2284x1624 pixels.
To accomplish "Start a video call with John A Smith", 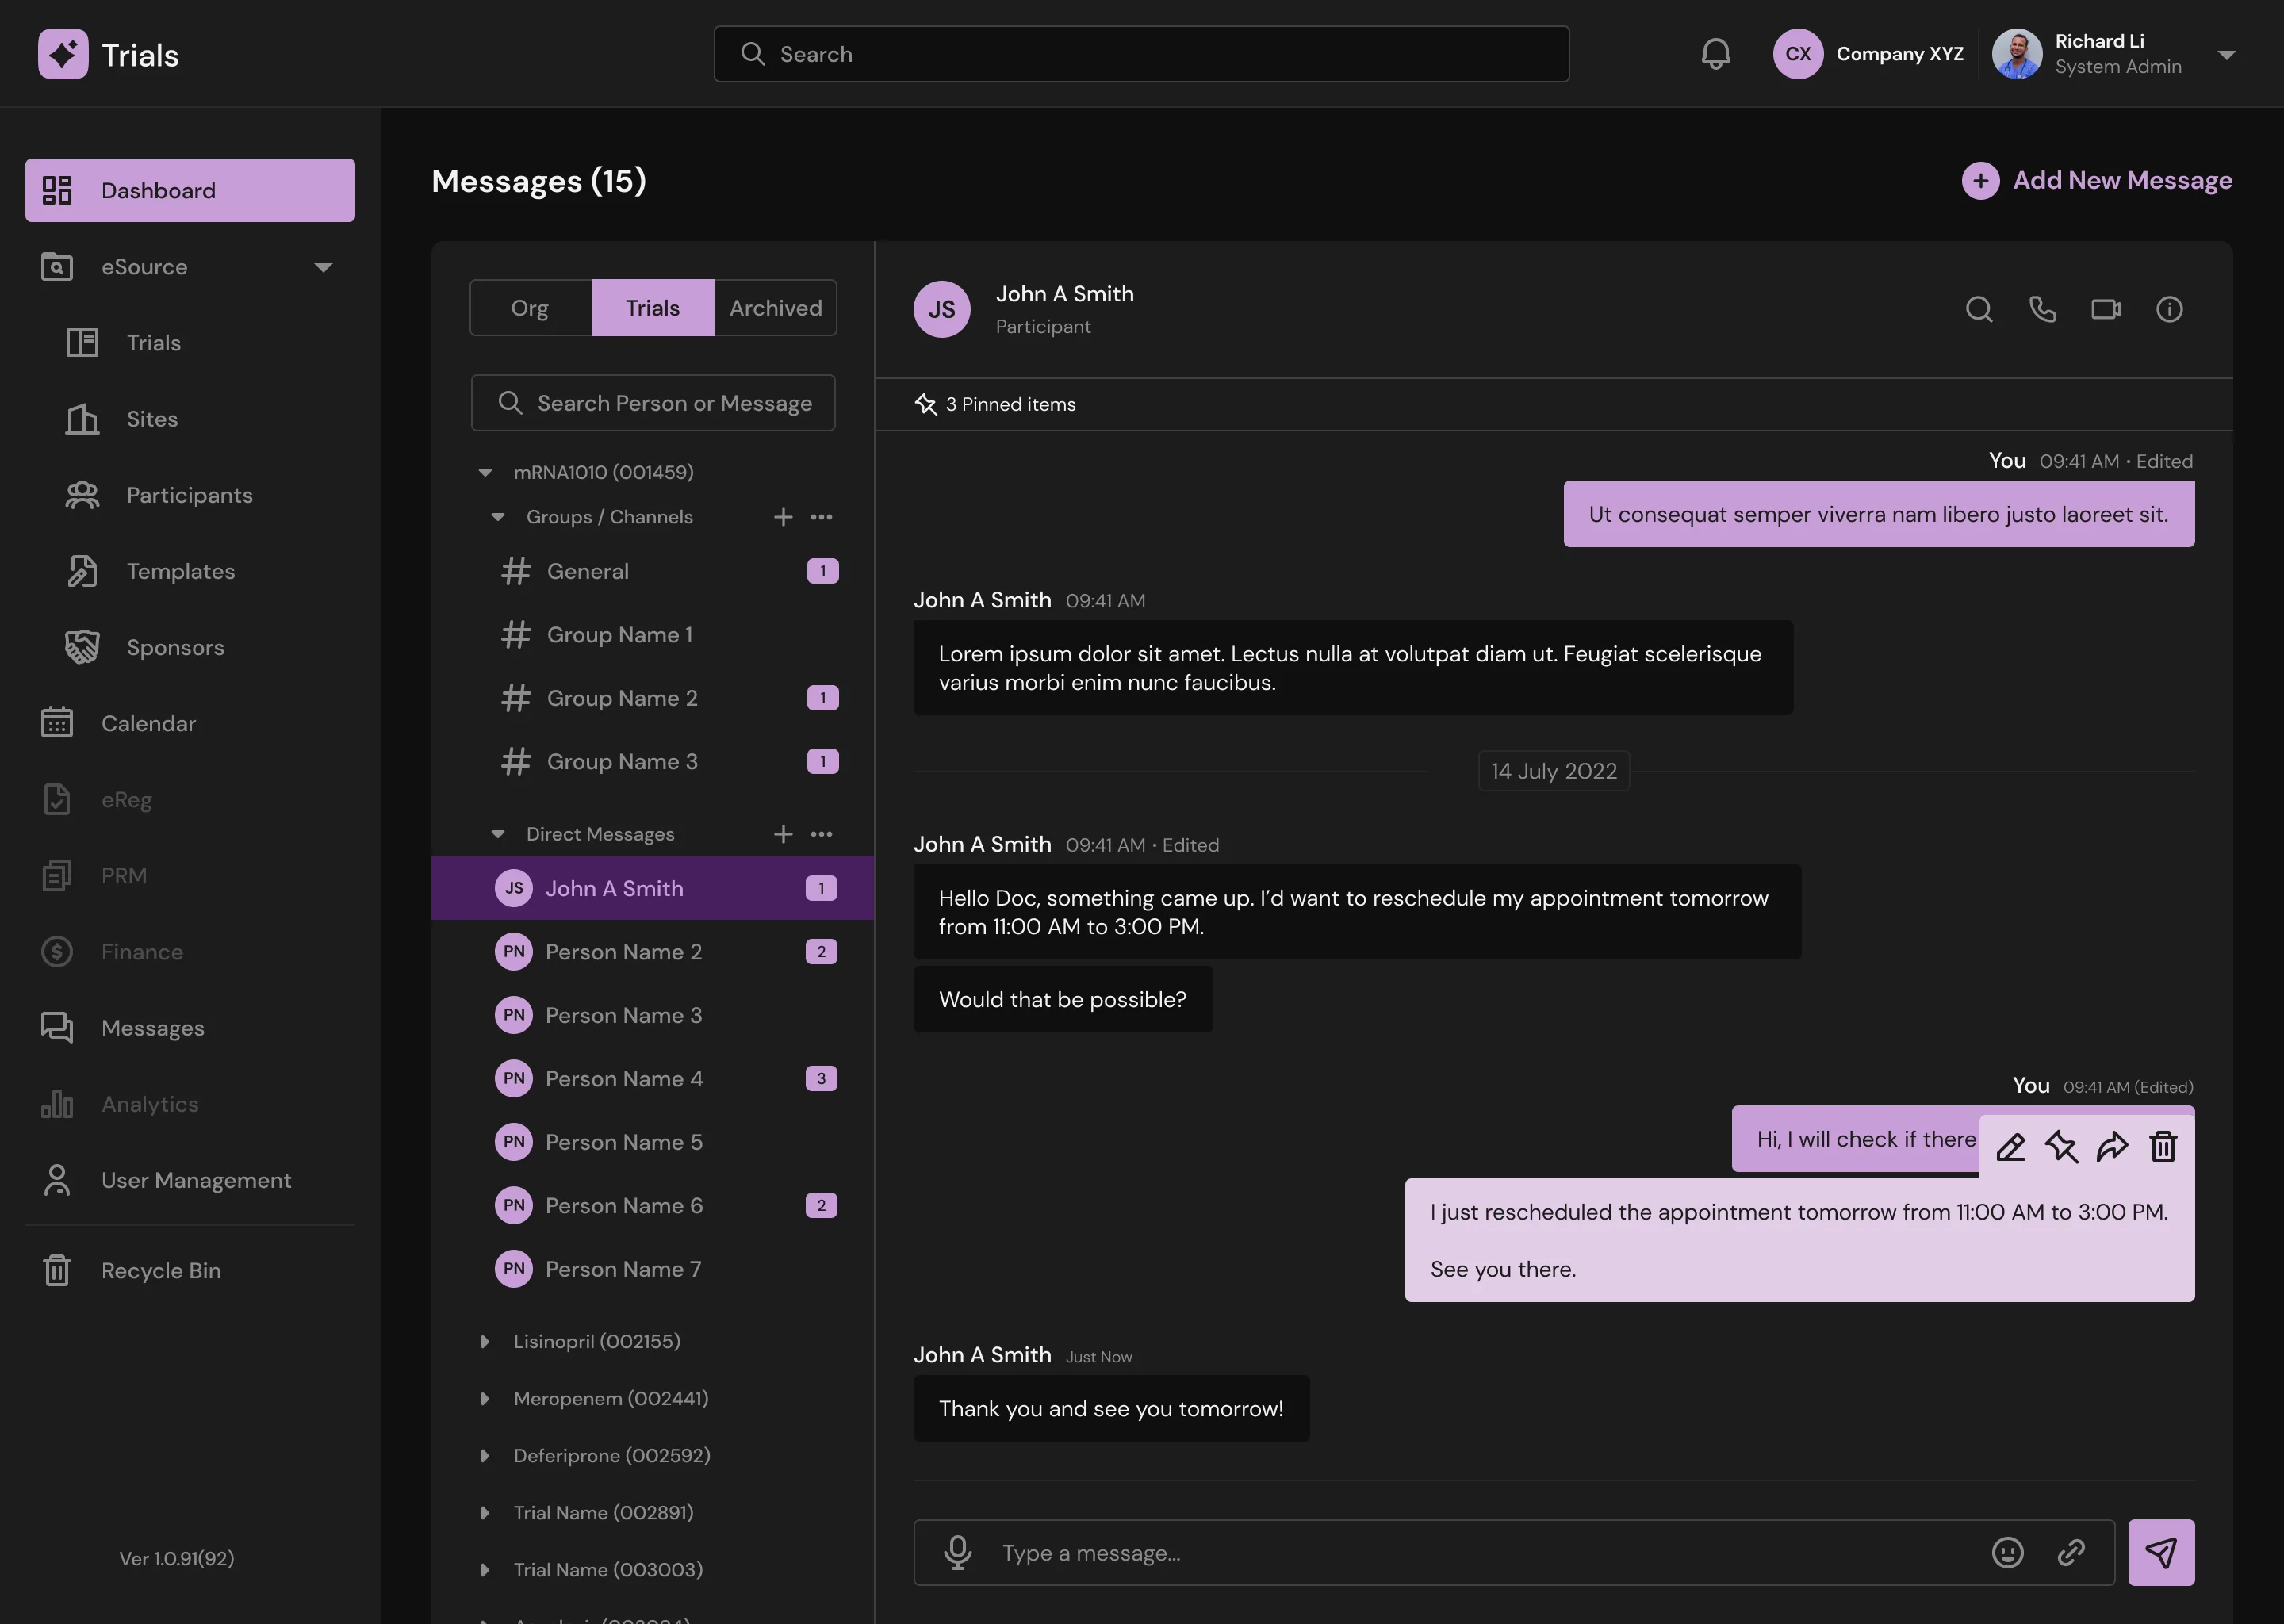I will [x=2106, y=309].
